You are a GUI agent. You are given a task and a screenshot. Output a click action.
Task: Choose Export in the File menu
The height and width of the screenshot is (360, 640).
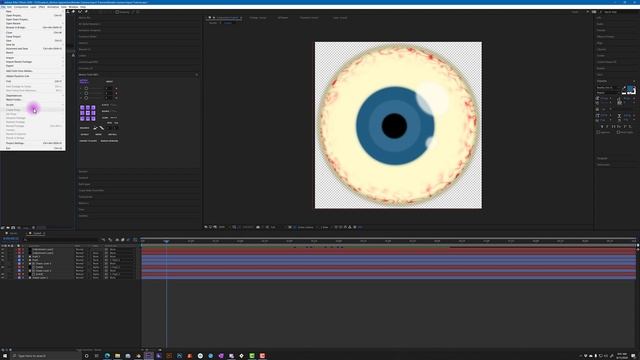pyautogui.click(x=33, y=66)
